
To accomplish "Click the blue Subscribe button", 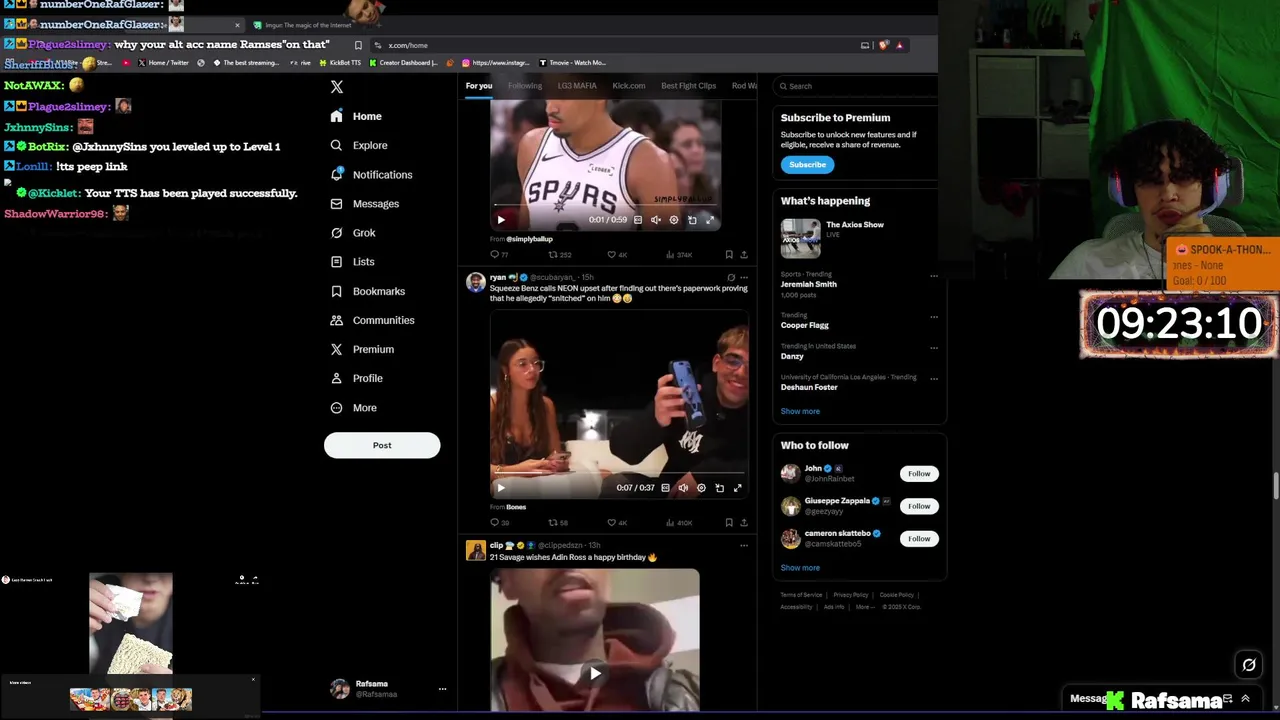I will 807,165.
